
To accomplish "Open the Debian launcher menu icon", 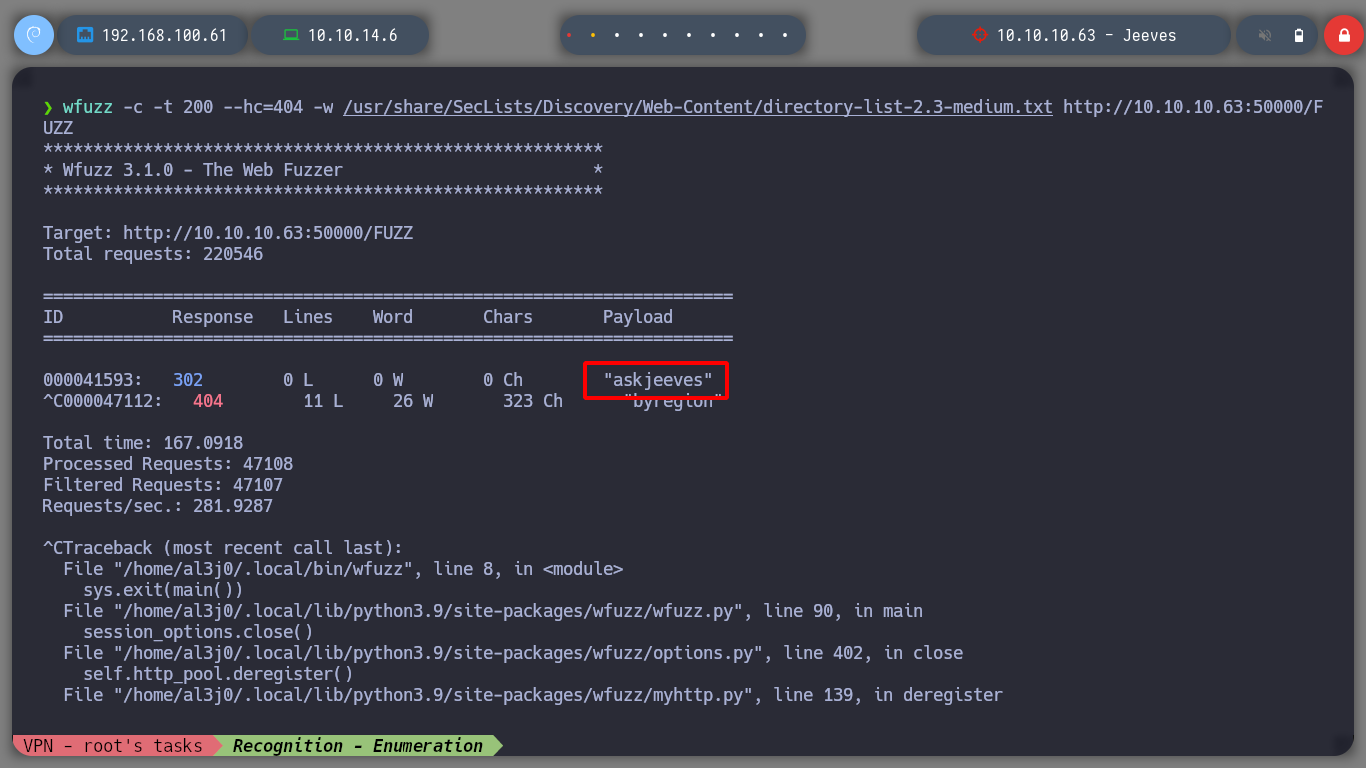I will point(34,35).
